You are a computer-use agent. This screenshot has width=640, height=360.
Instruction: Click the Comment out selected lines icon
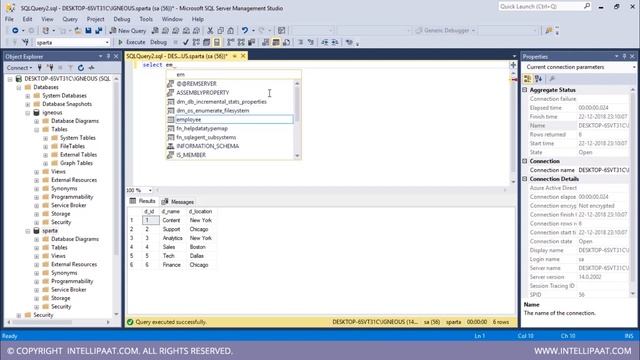(300, 42)
